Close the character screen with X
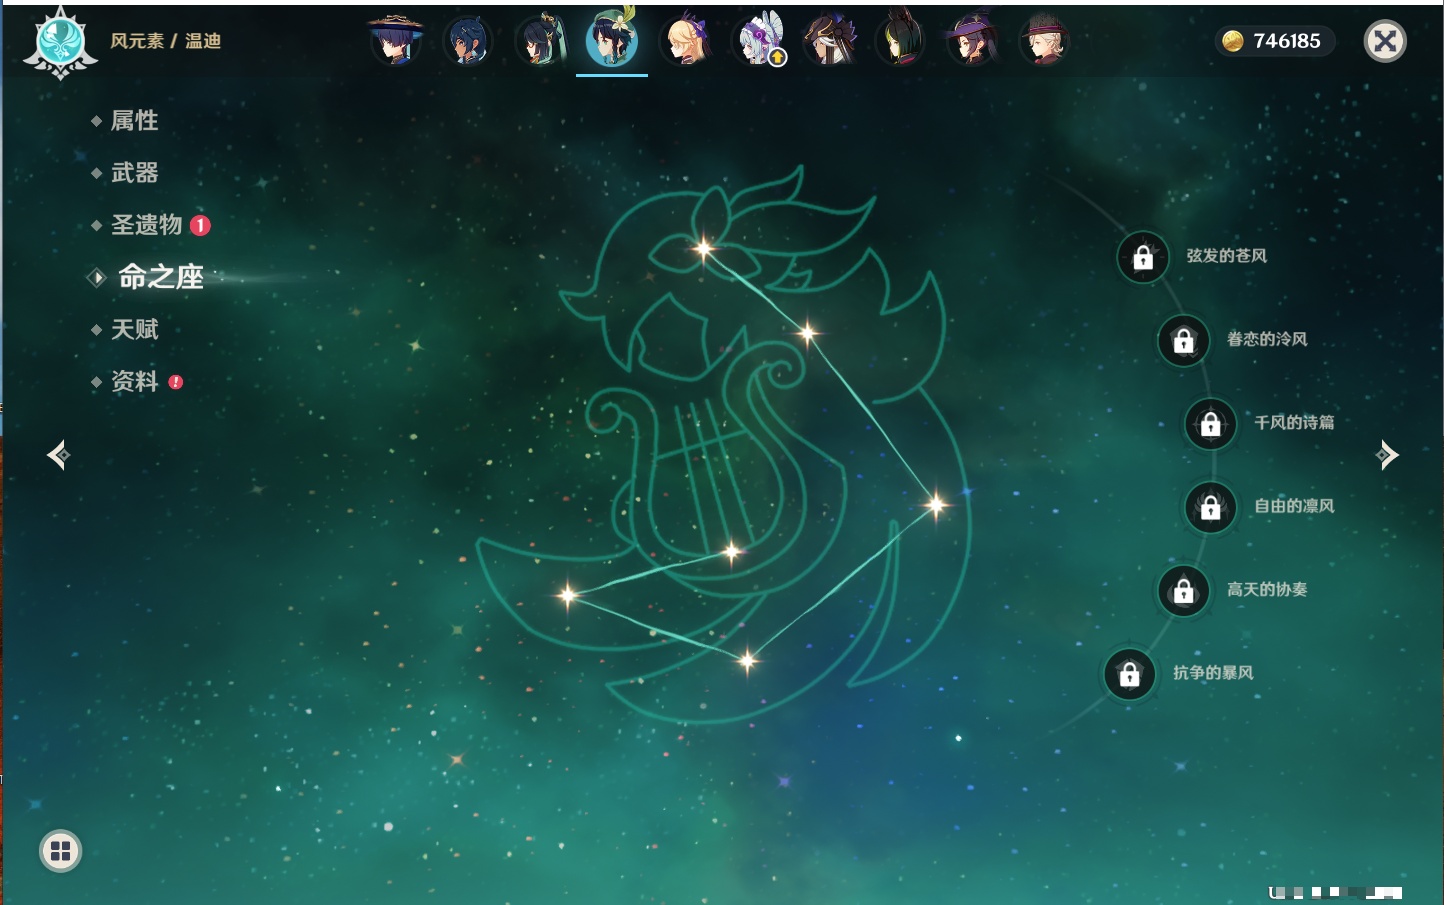Viewport: 1444px width, 905px height. [1385, 41]
